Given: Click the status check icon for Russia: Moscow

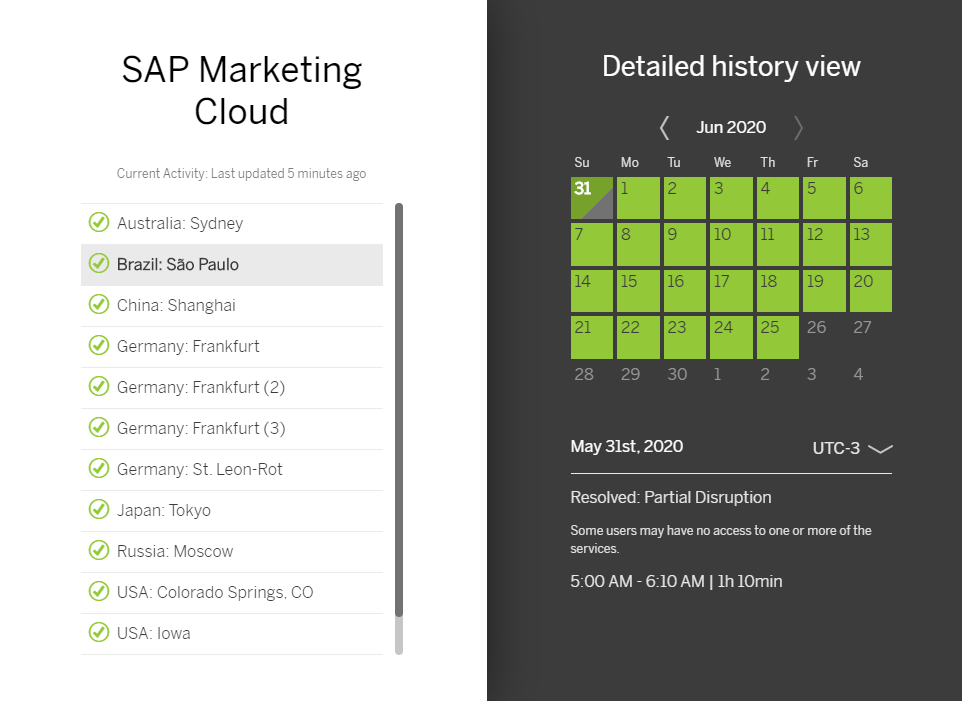Looking at the screenshot, I should (99, 550).
